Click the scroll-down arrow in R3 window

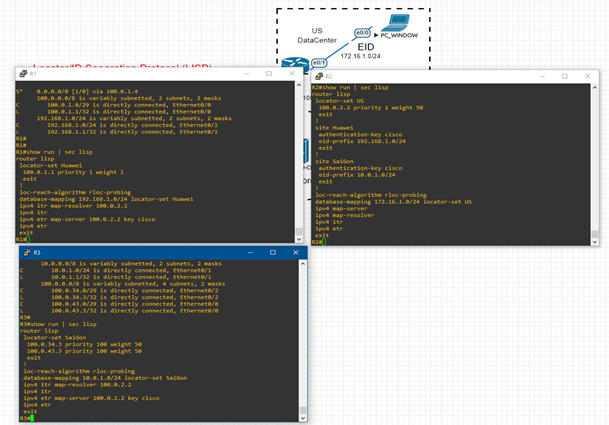(x=303, y=418)
